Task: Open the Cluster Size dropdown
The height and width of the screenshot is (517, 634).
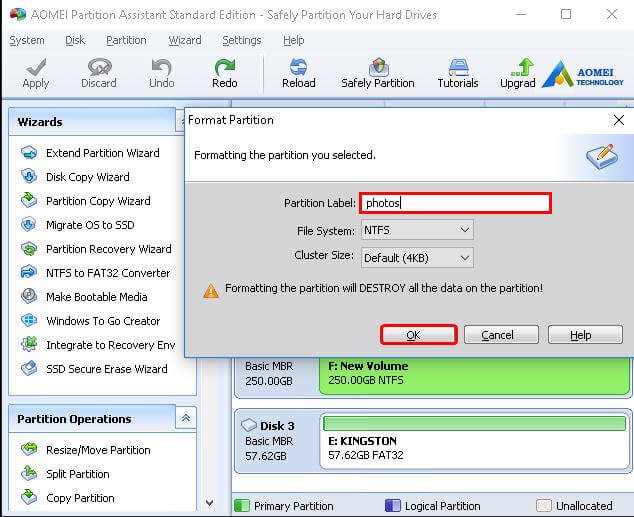Action: 417,257
